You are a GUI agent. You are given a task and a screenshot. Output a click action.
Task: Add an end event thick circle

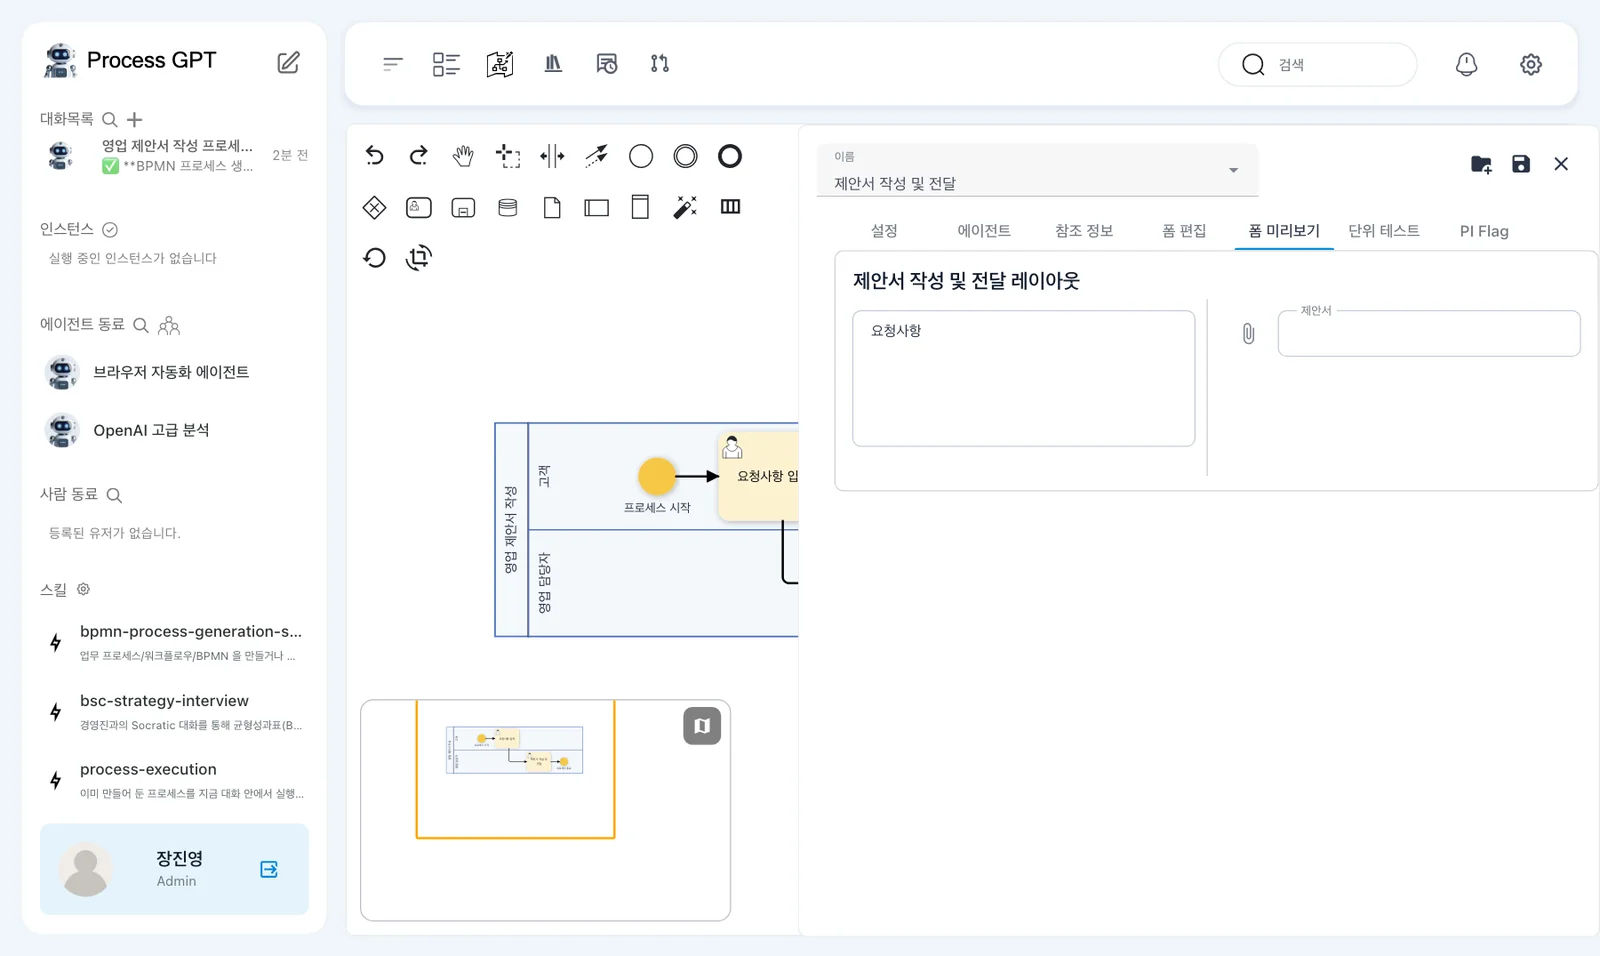click(x=730, y=156)
